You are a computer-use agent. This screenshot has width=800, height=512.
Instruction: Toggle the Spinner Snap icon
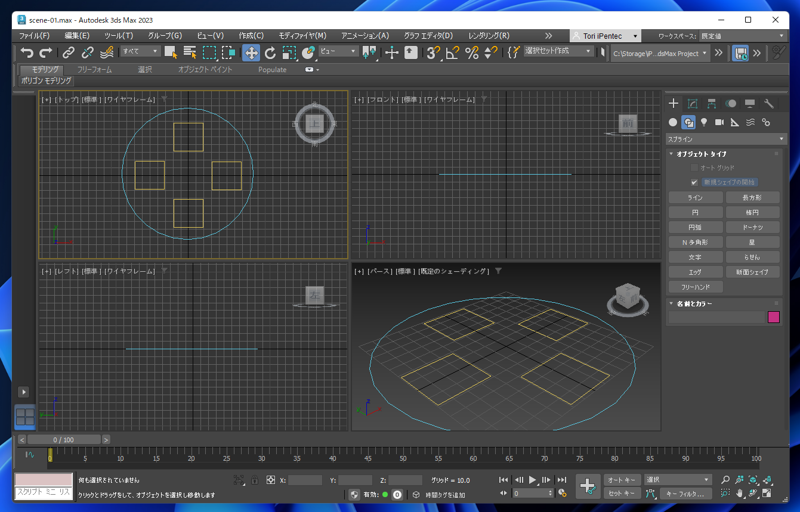point(491,53)
